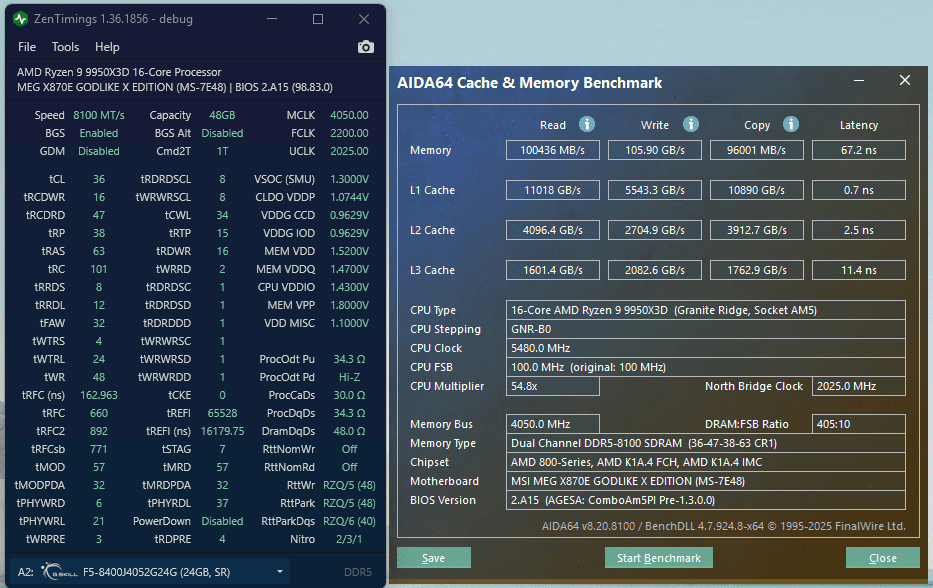Viewport: 933px width, 588px height.
Task: Click the Chipset field AMD 800-Series
Action: (x=706, y=462)
